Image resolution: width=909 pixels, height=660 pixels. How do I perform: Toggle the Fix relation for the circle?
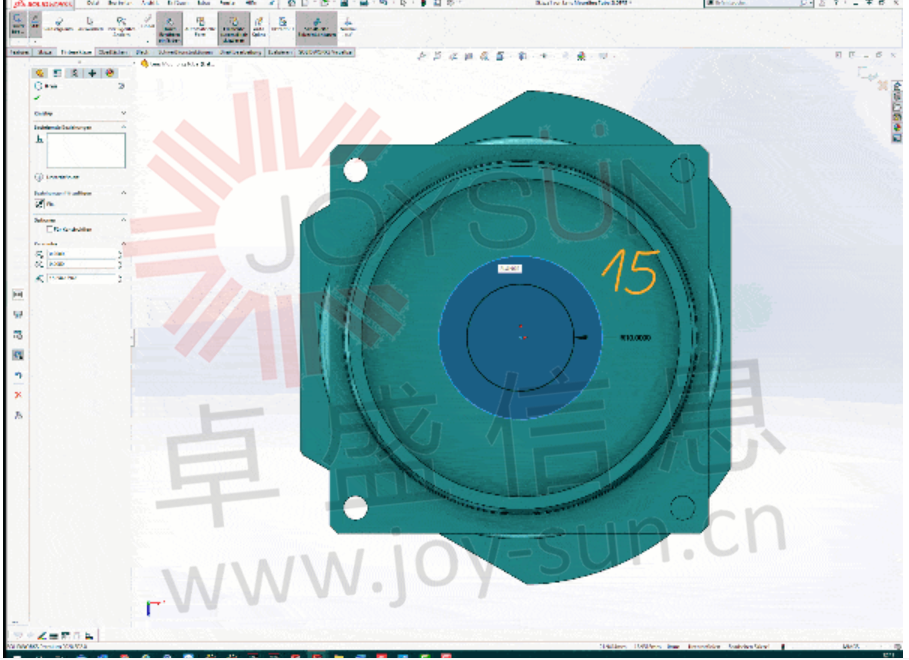click(x=40, y=202)
